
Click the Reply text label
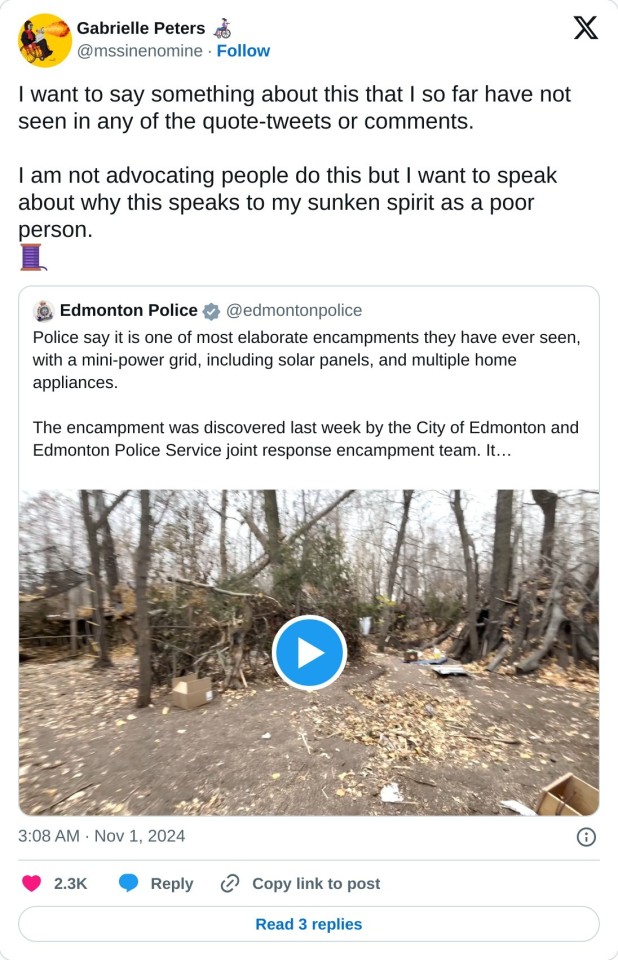171,884
